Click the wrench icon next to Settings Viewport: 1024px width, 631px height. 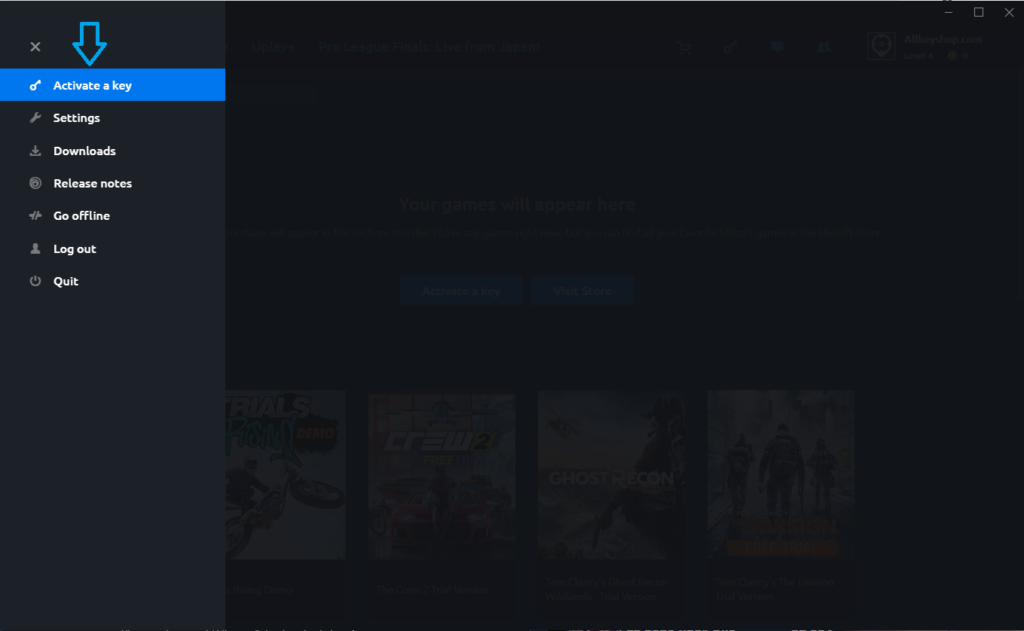coord(35,118)
